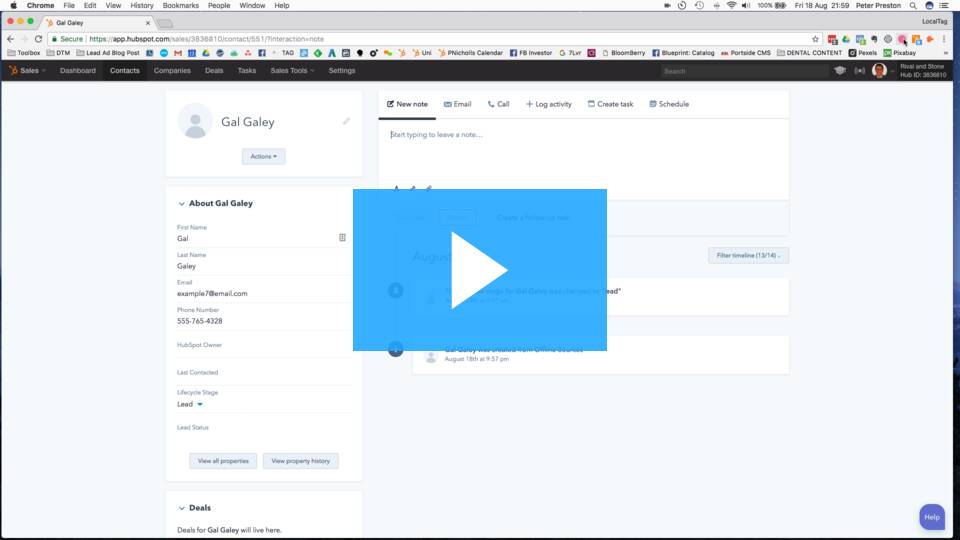
Task: Click the Help bubble button
Action: click(932, 517)
